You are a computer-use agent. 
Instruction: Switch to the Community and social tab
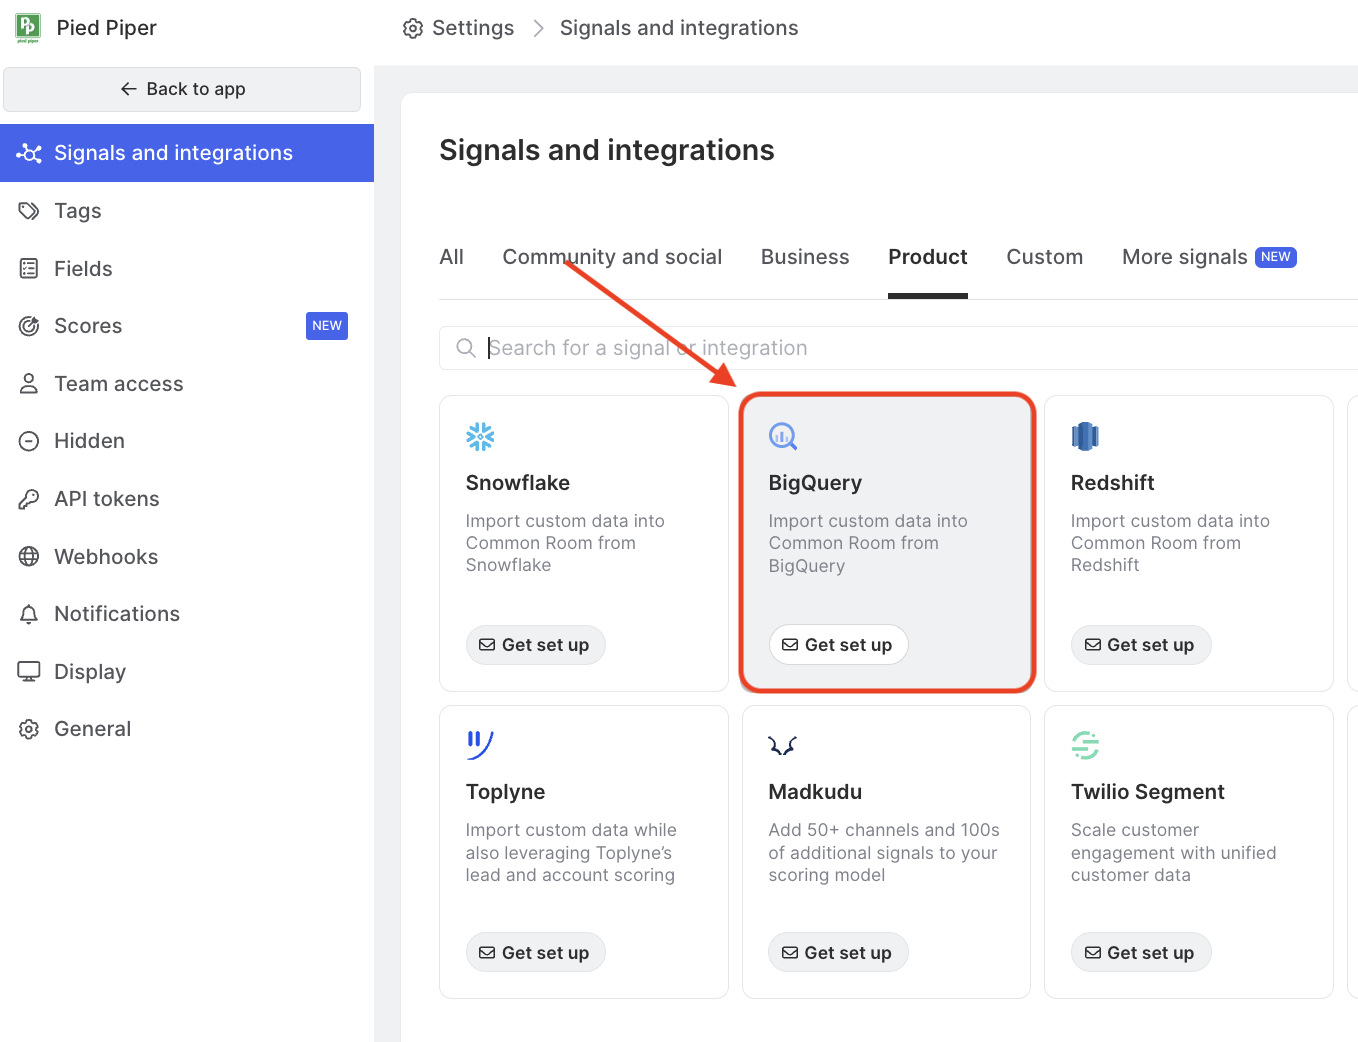pos(612,257)
